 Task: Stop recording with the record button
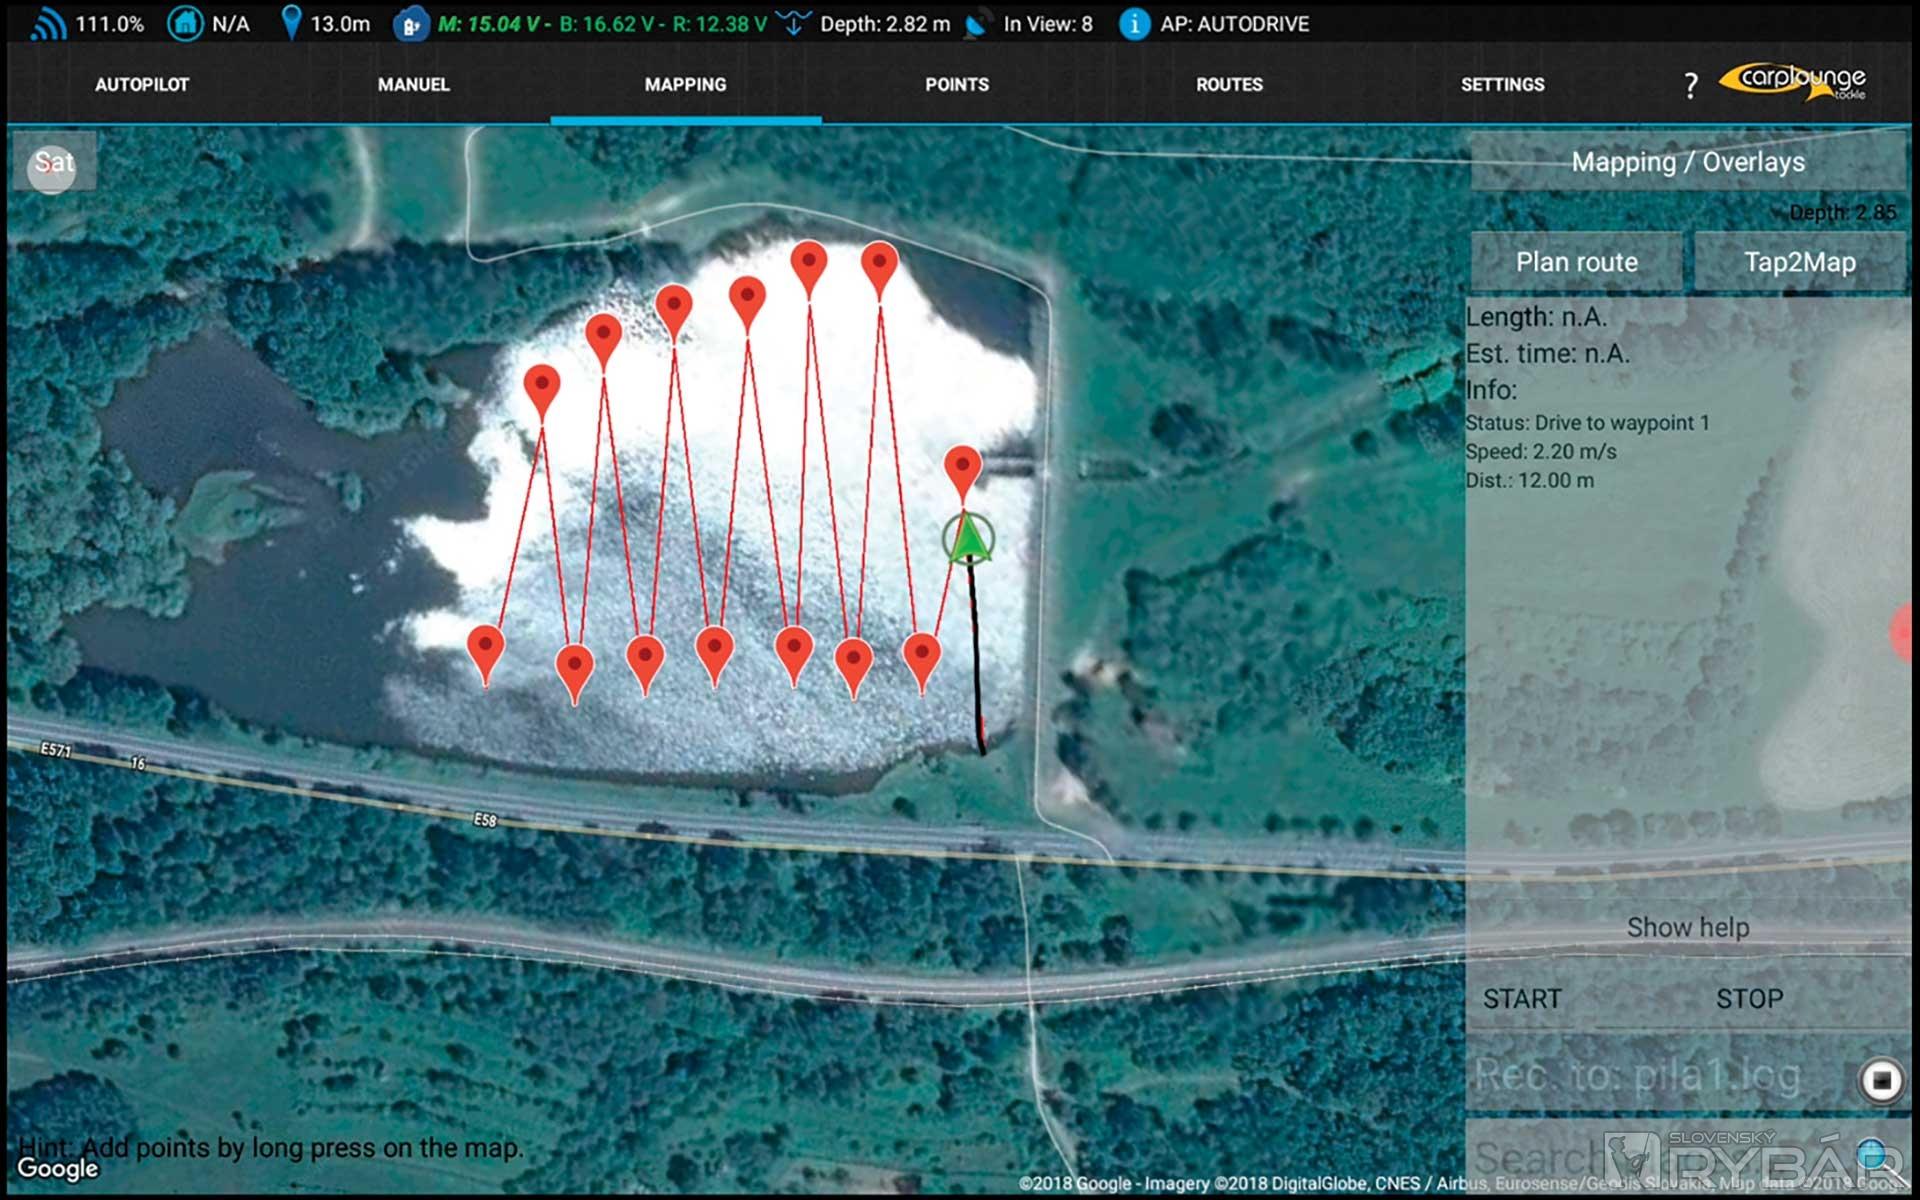click(1880, 1080)
